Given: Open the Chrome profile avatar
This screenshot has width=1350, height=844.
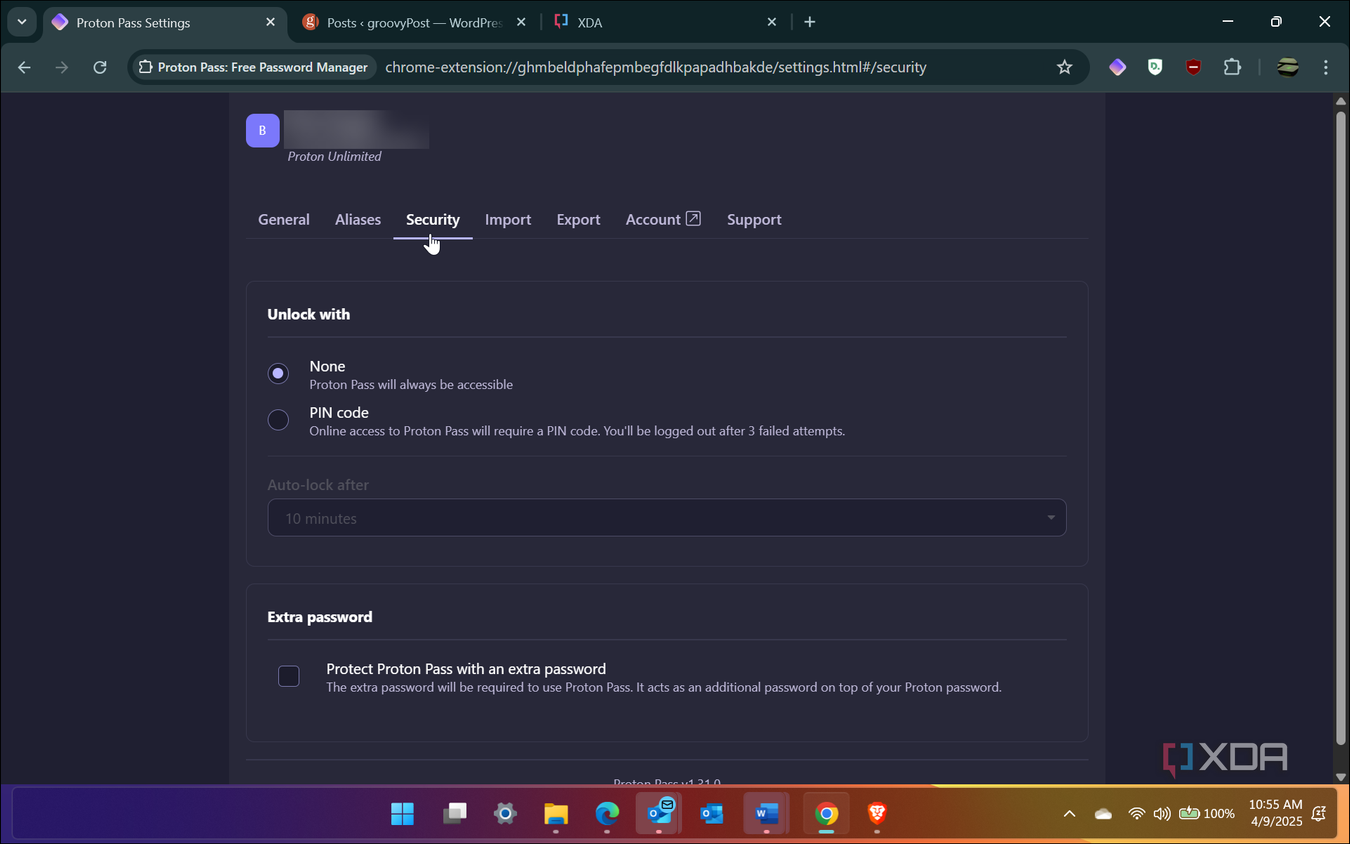Looking at the screenshot, I should [x=1288, y=67].
